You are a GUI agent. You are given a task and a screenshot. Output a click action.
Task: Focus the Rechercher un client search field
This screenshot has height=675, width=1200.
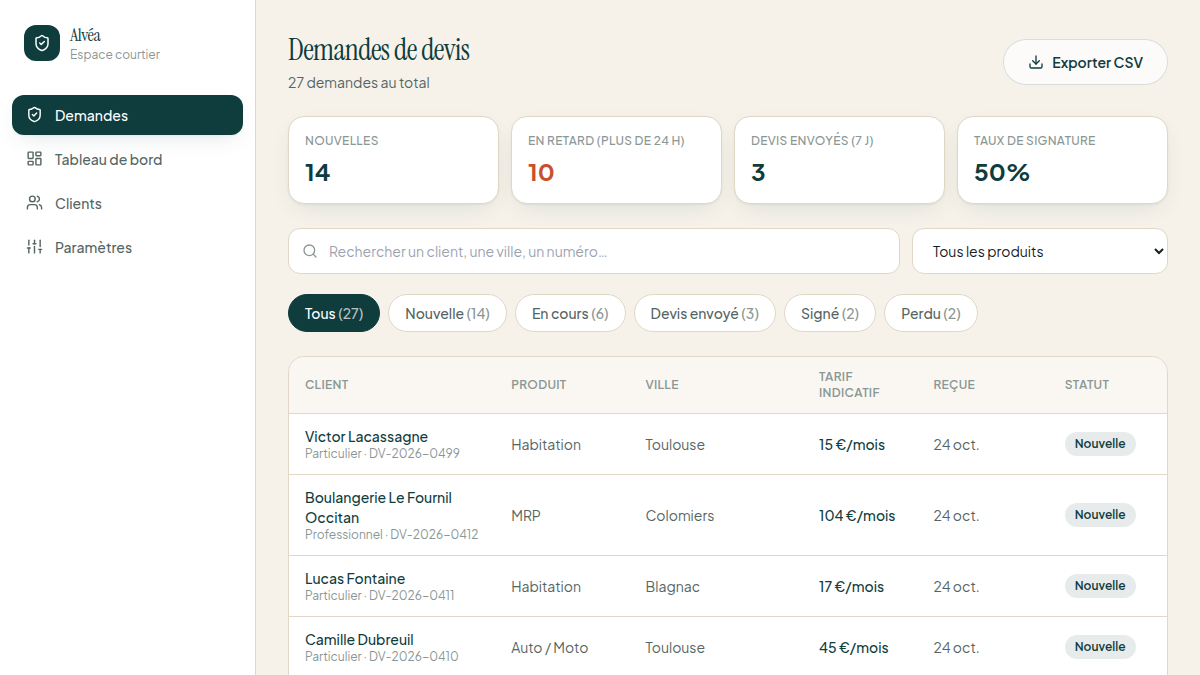click(594, 251)
